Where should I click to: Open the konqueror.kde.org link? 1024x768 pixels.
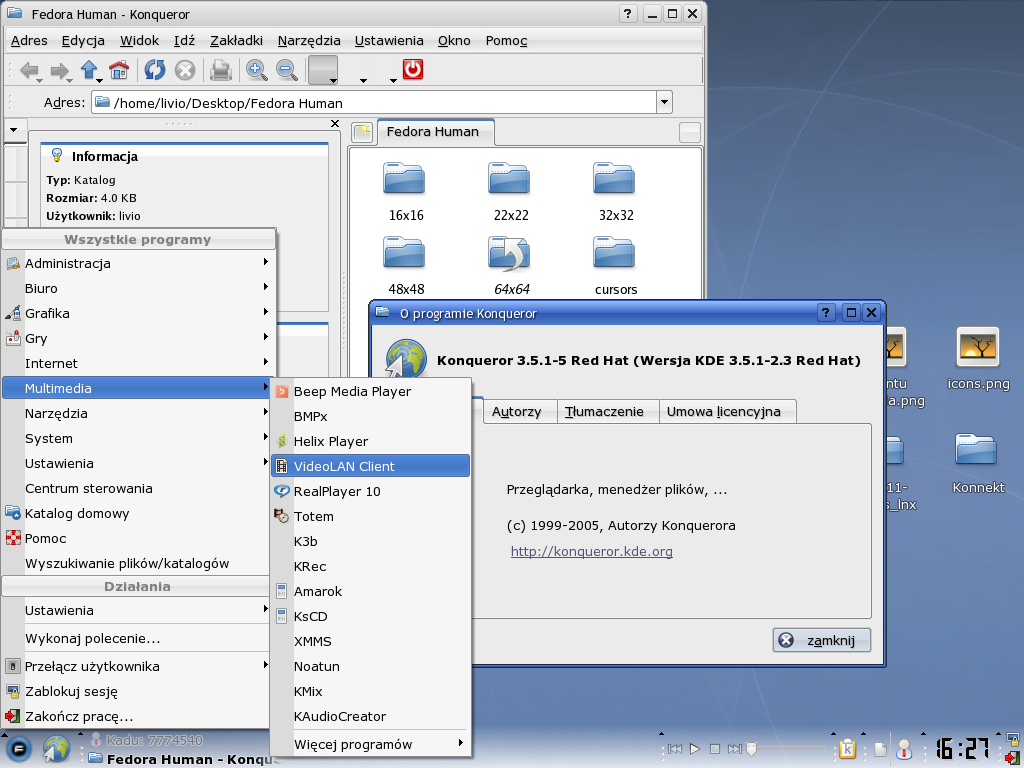point(591,551)
